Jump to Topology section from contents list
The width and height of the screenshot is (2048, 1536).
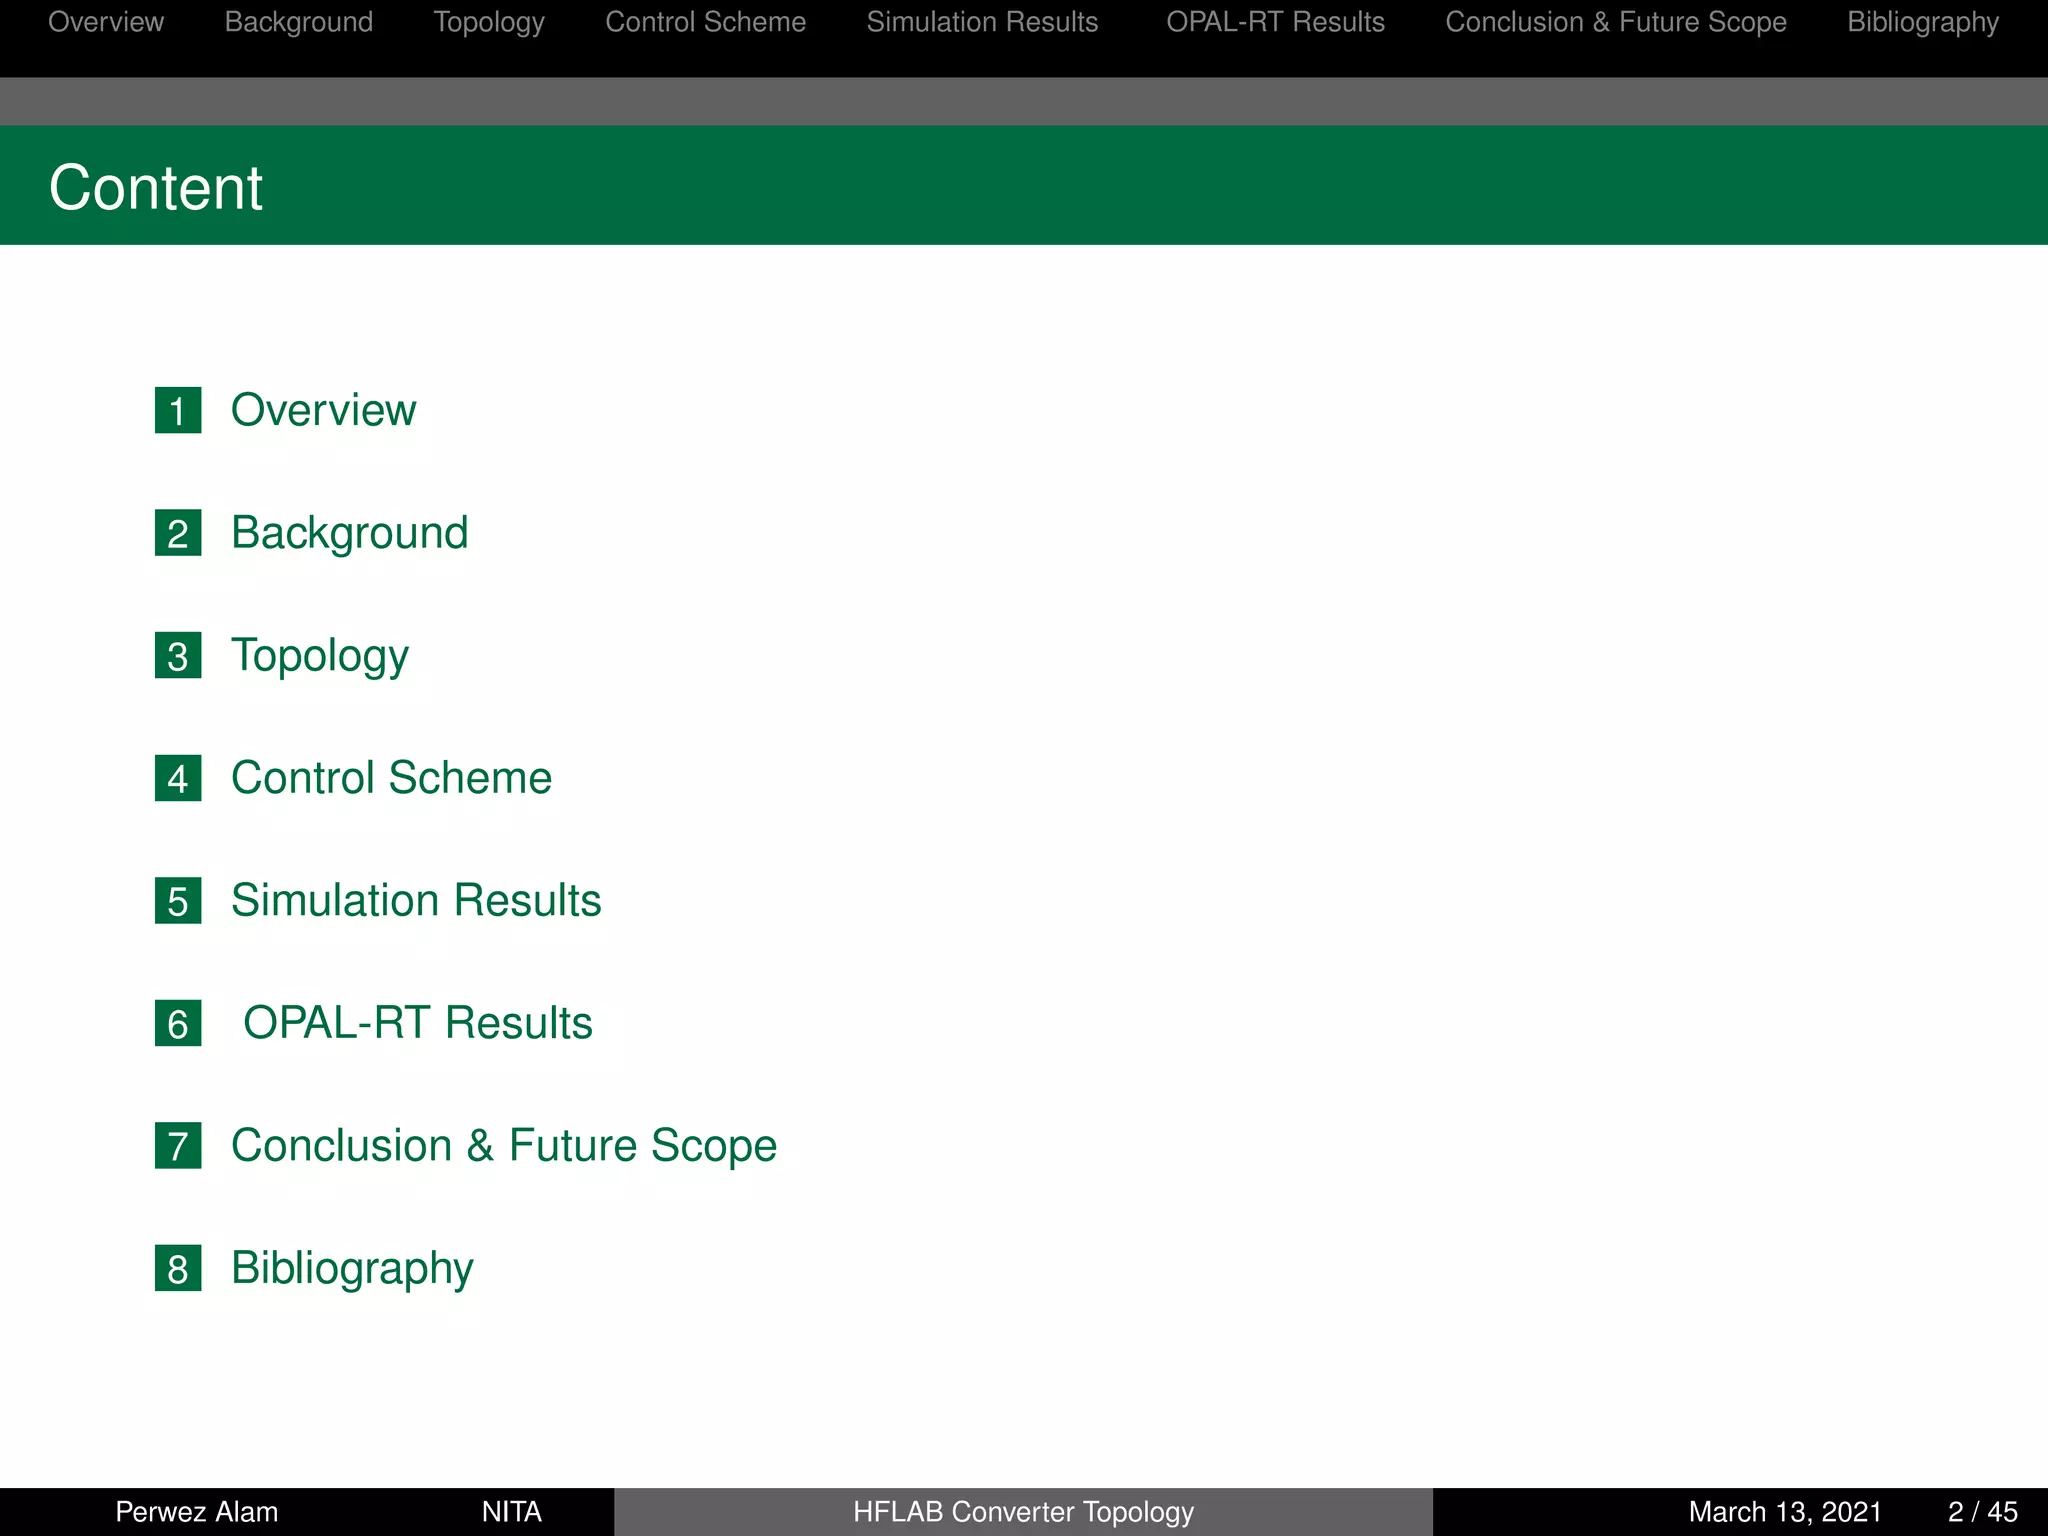pyautogui.click(x=320, y=656)
